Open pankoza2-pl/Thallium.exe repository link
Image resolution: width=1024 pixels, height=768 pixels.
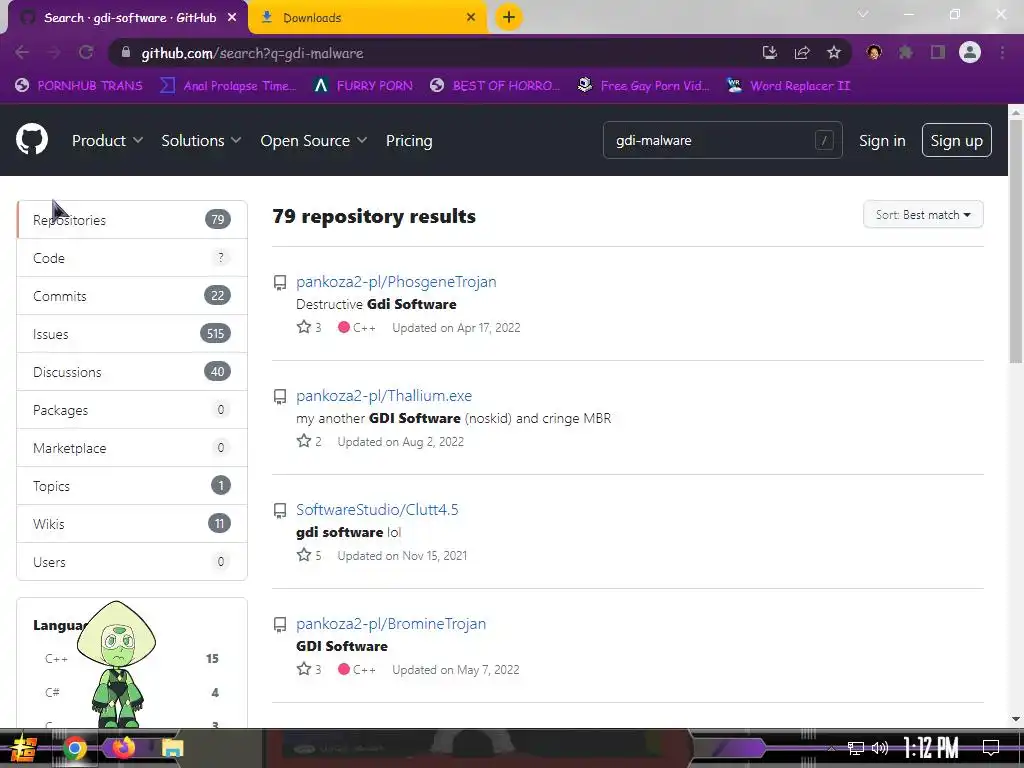click(x=383, y=396)
